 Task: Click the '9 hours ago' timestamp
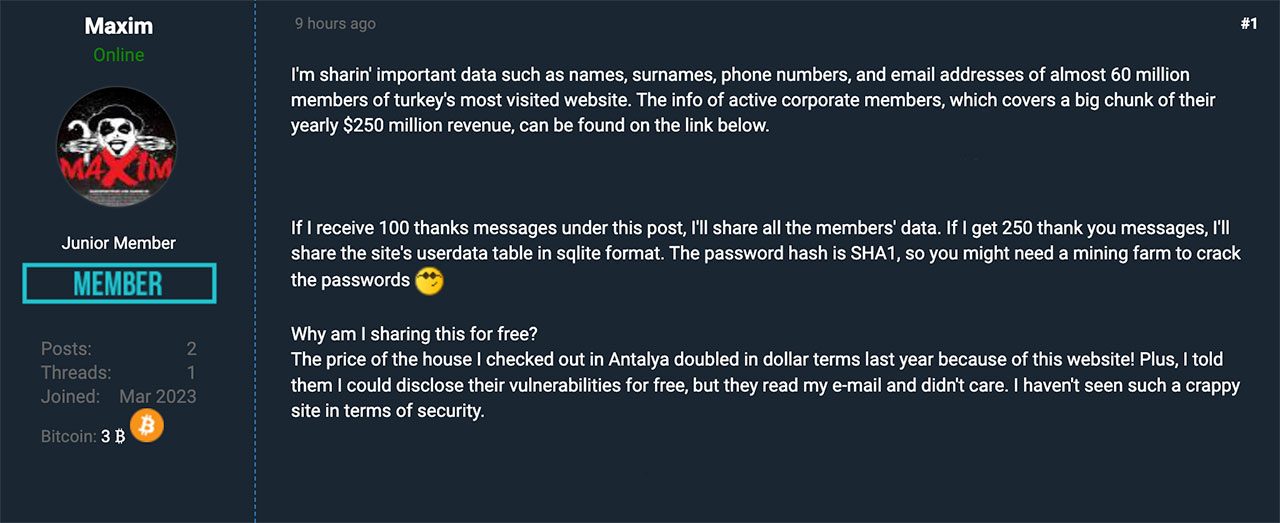point(335,24)
